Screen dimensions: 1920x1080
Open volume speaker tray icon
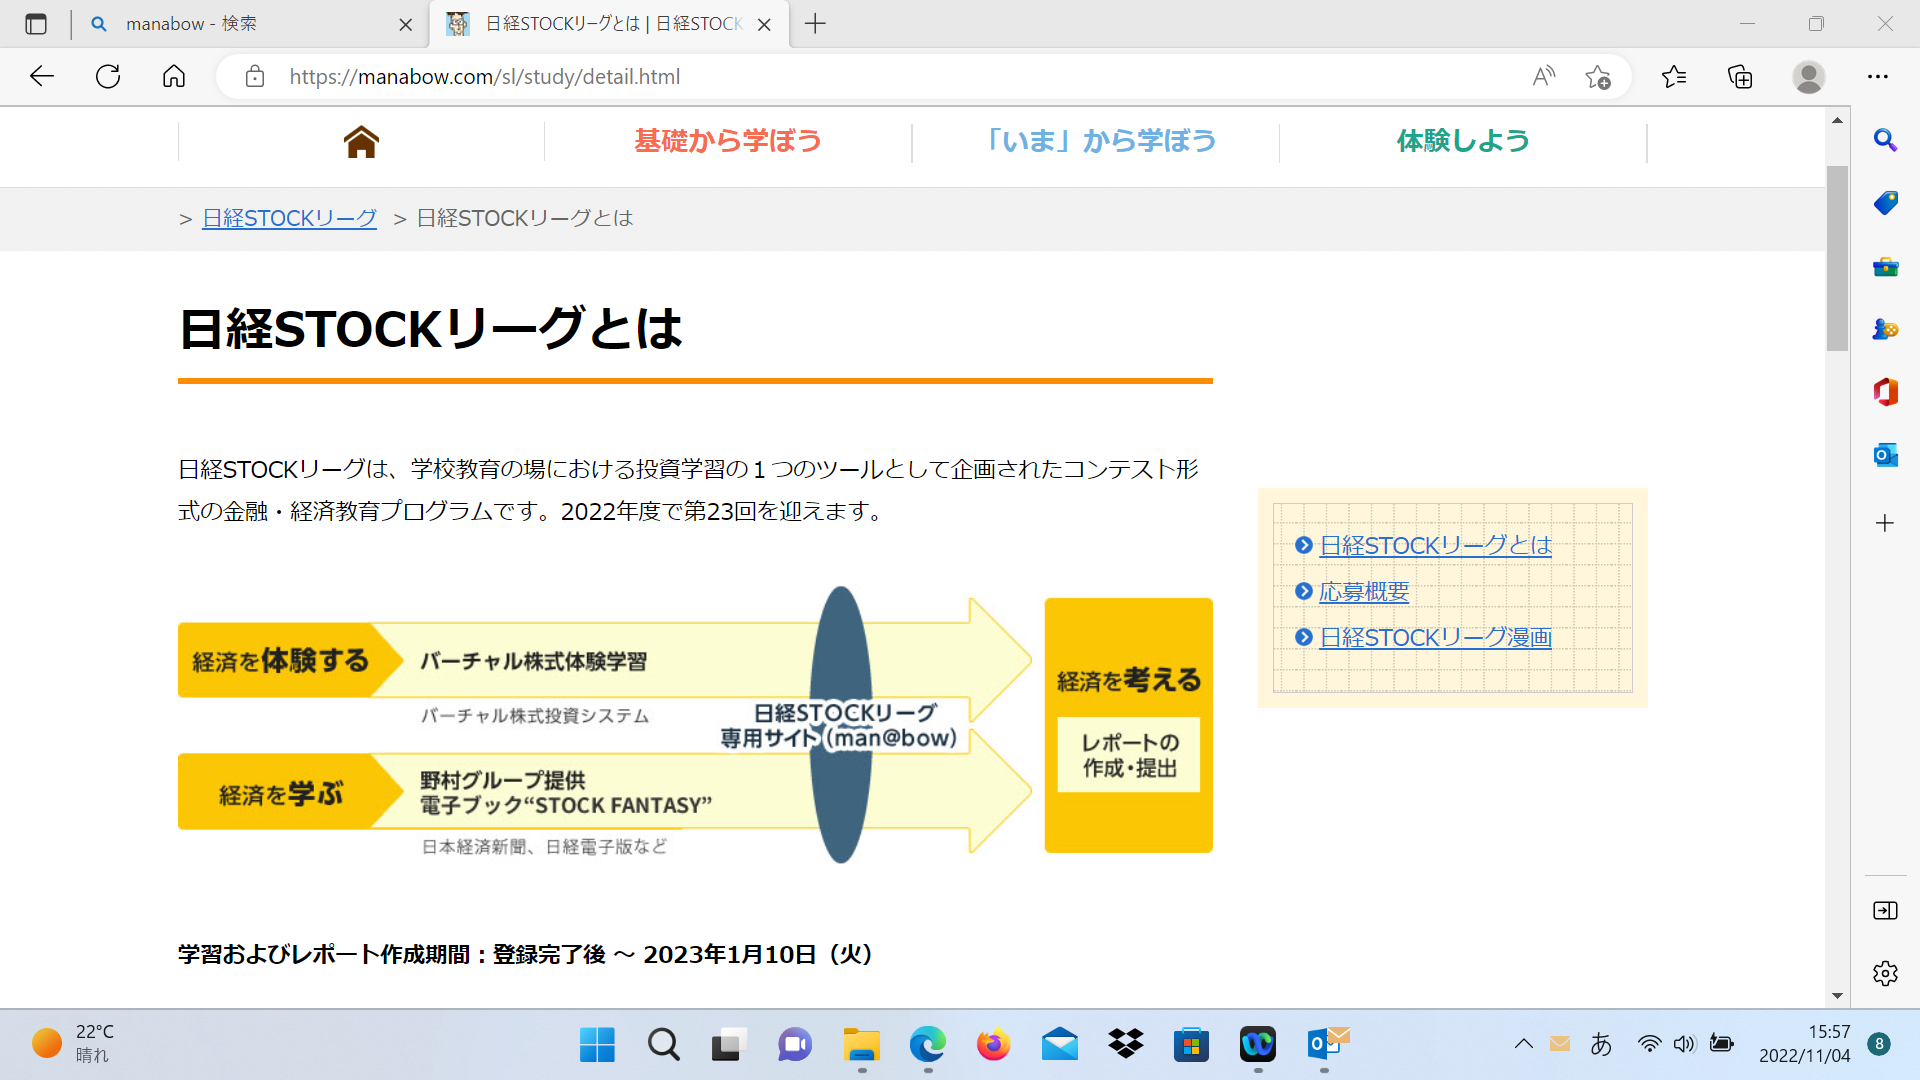tap(1685, 1044)
